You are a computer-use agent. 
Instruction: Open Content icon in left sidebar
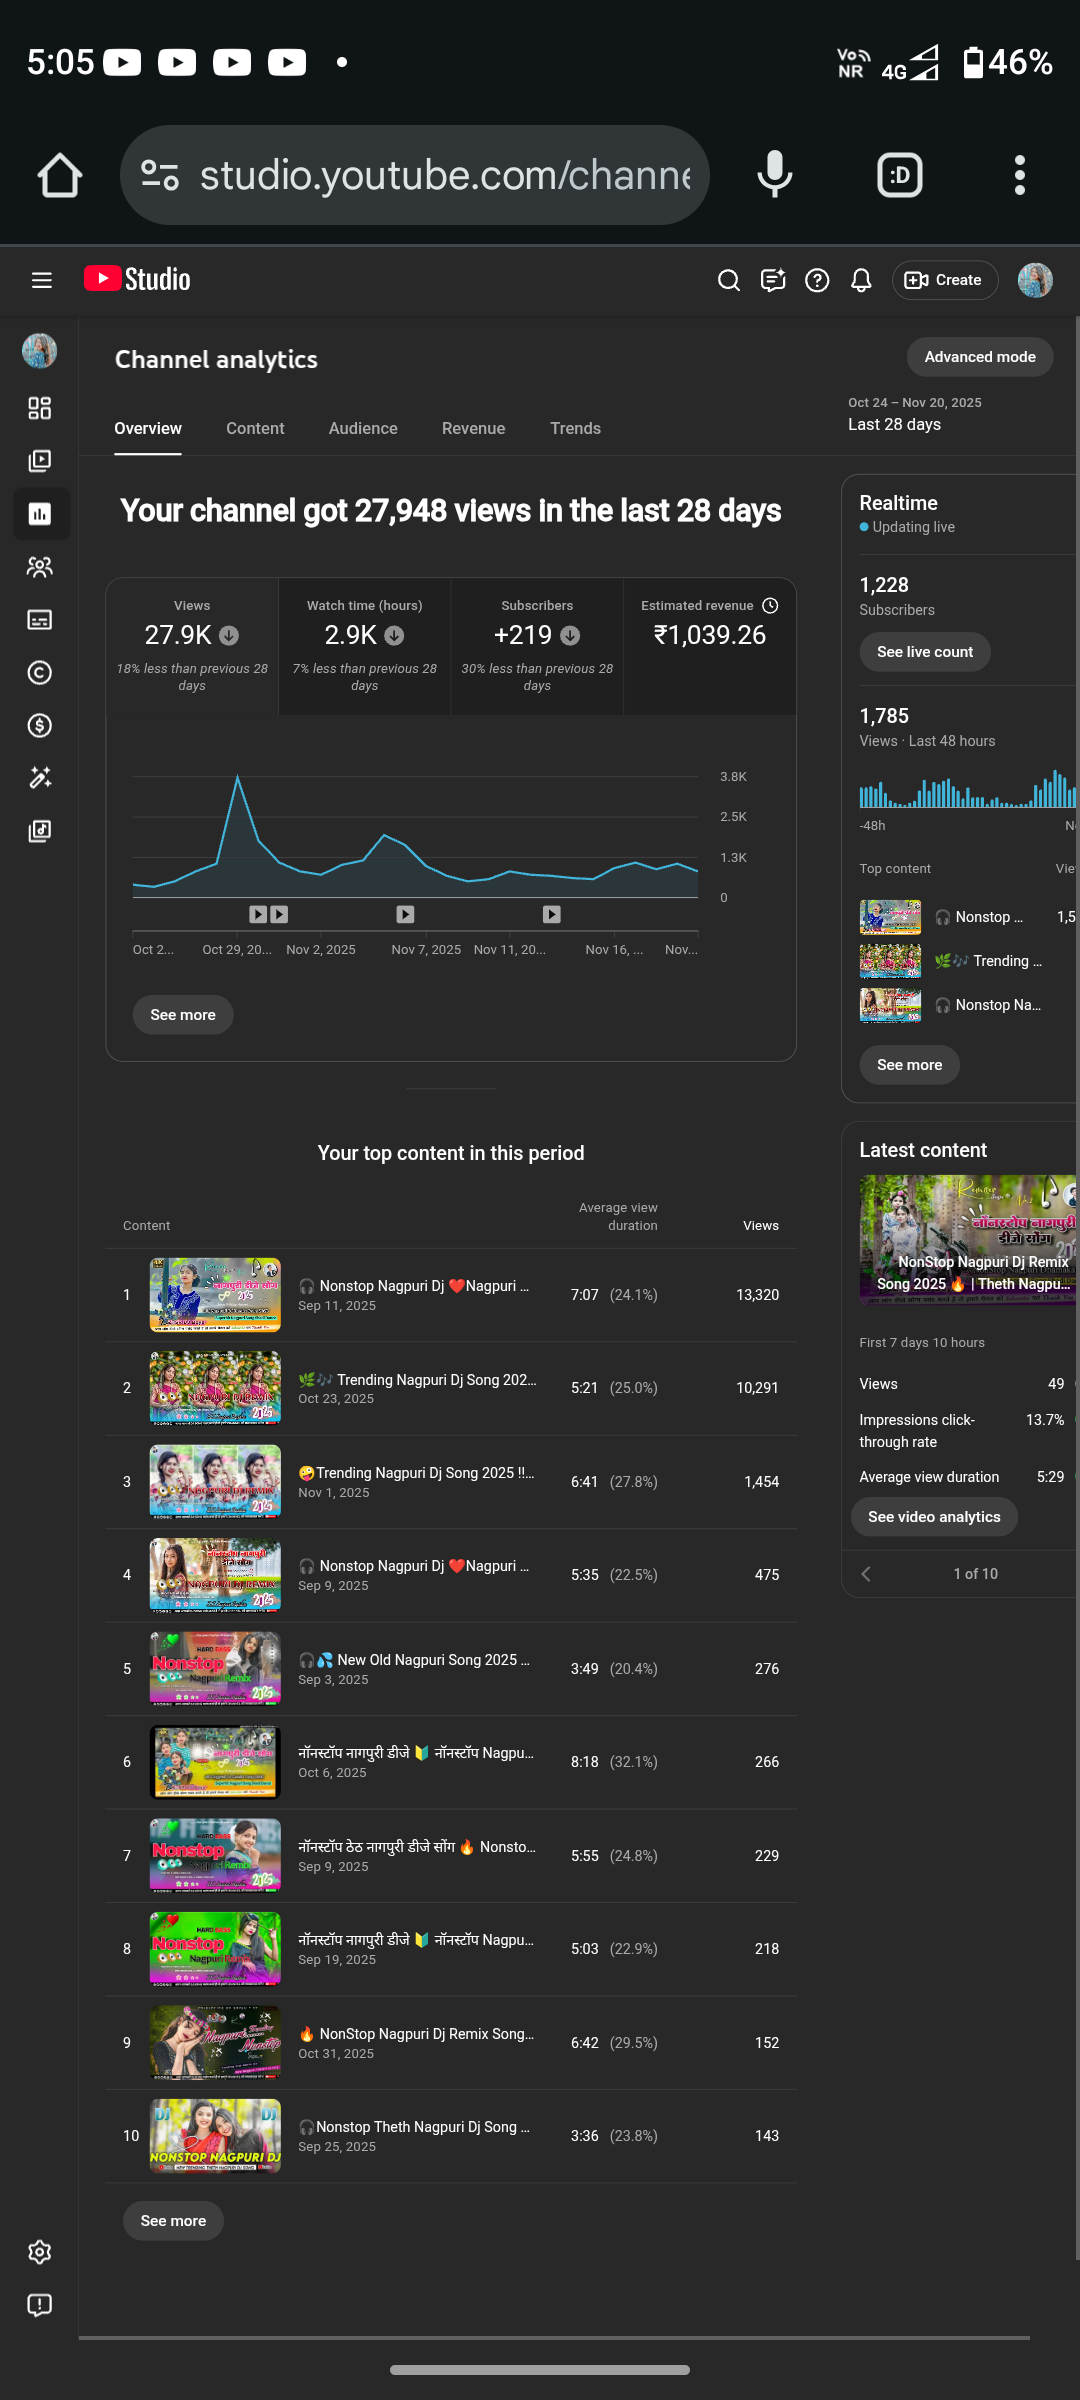pyautogui.click(x=40, y=461)
